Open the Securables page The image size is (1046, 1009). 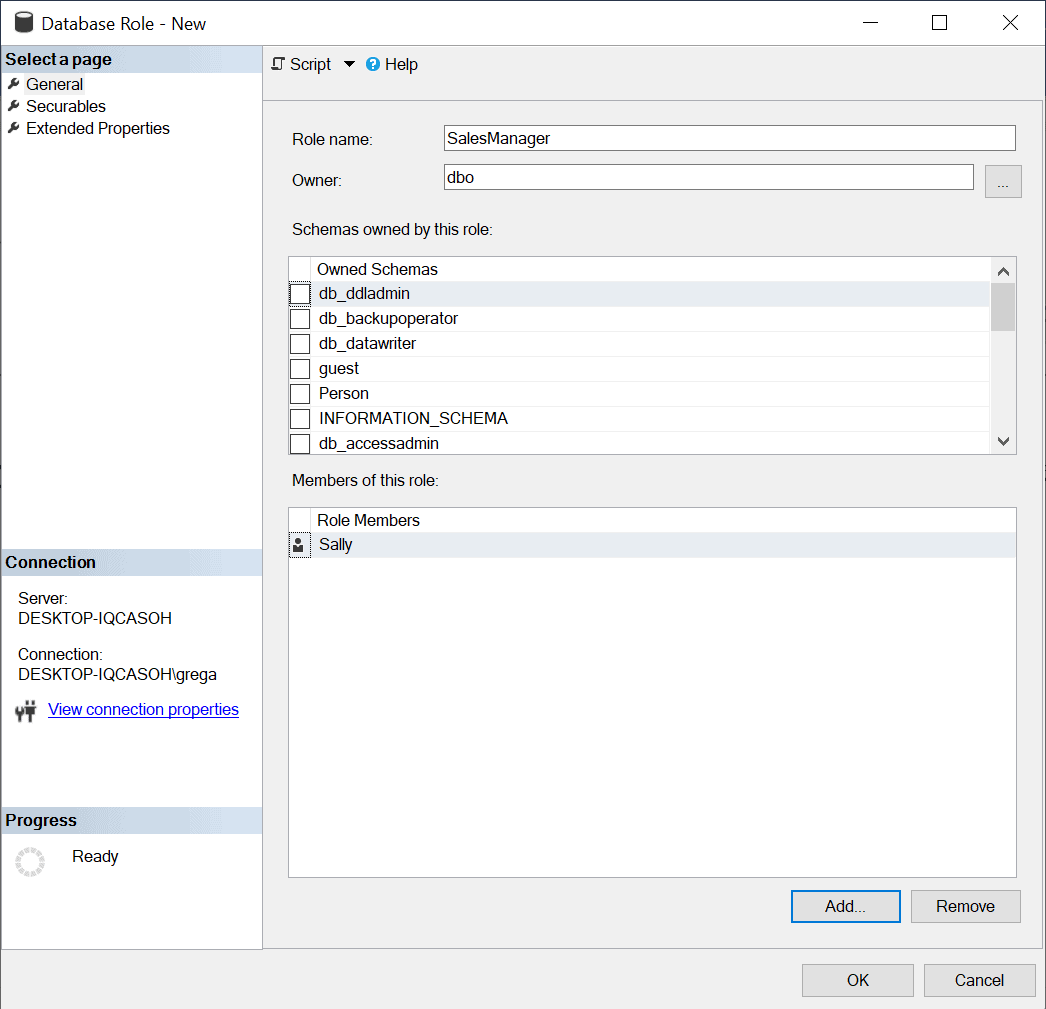coord(66,106)
